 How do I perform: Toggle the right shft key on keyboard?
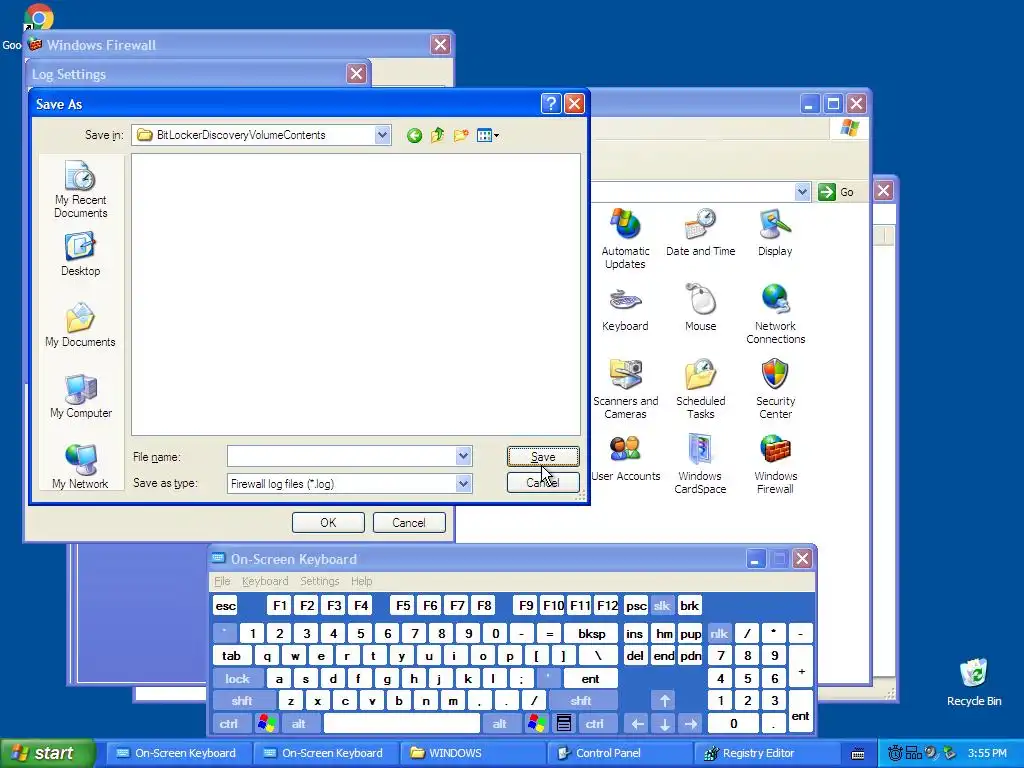pyautogui.click(x=581, y=701)
